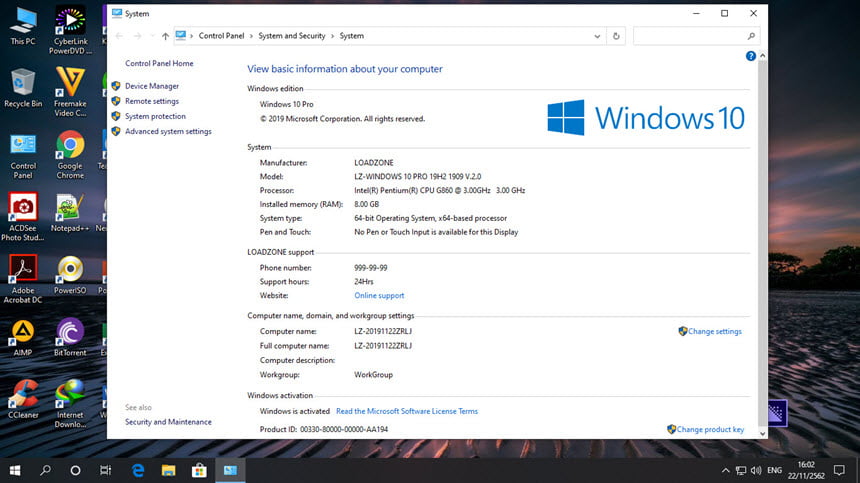Click the LZ-20191122ZRLJ computer name value

point(383,331)
